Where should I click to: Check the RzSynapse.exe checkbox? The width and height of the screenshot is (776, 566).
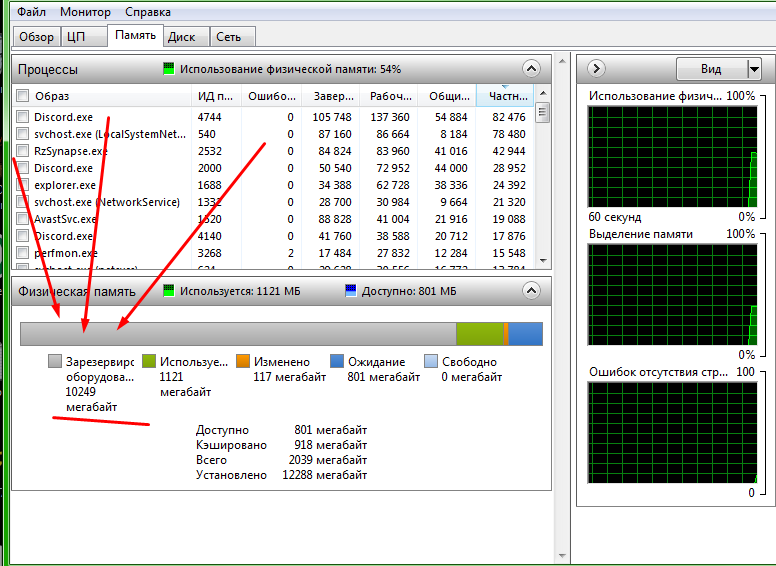(22, 150)
